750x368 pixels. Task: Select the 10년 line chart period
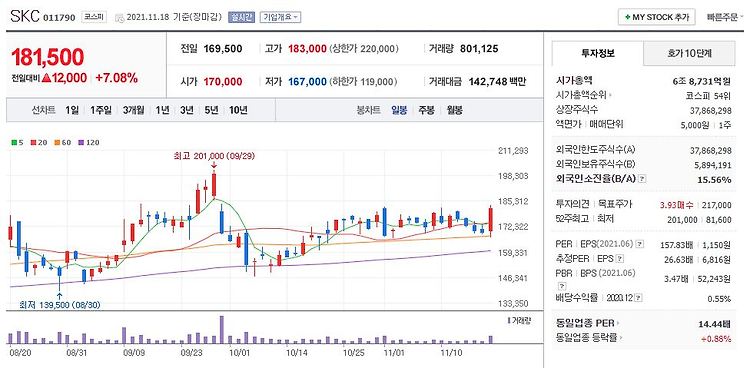238,111
